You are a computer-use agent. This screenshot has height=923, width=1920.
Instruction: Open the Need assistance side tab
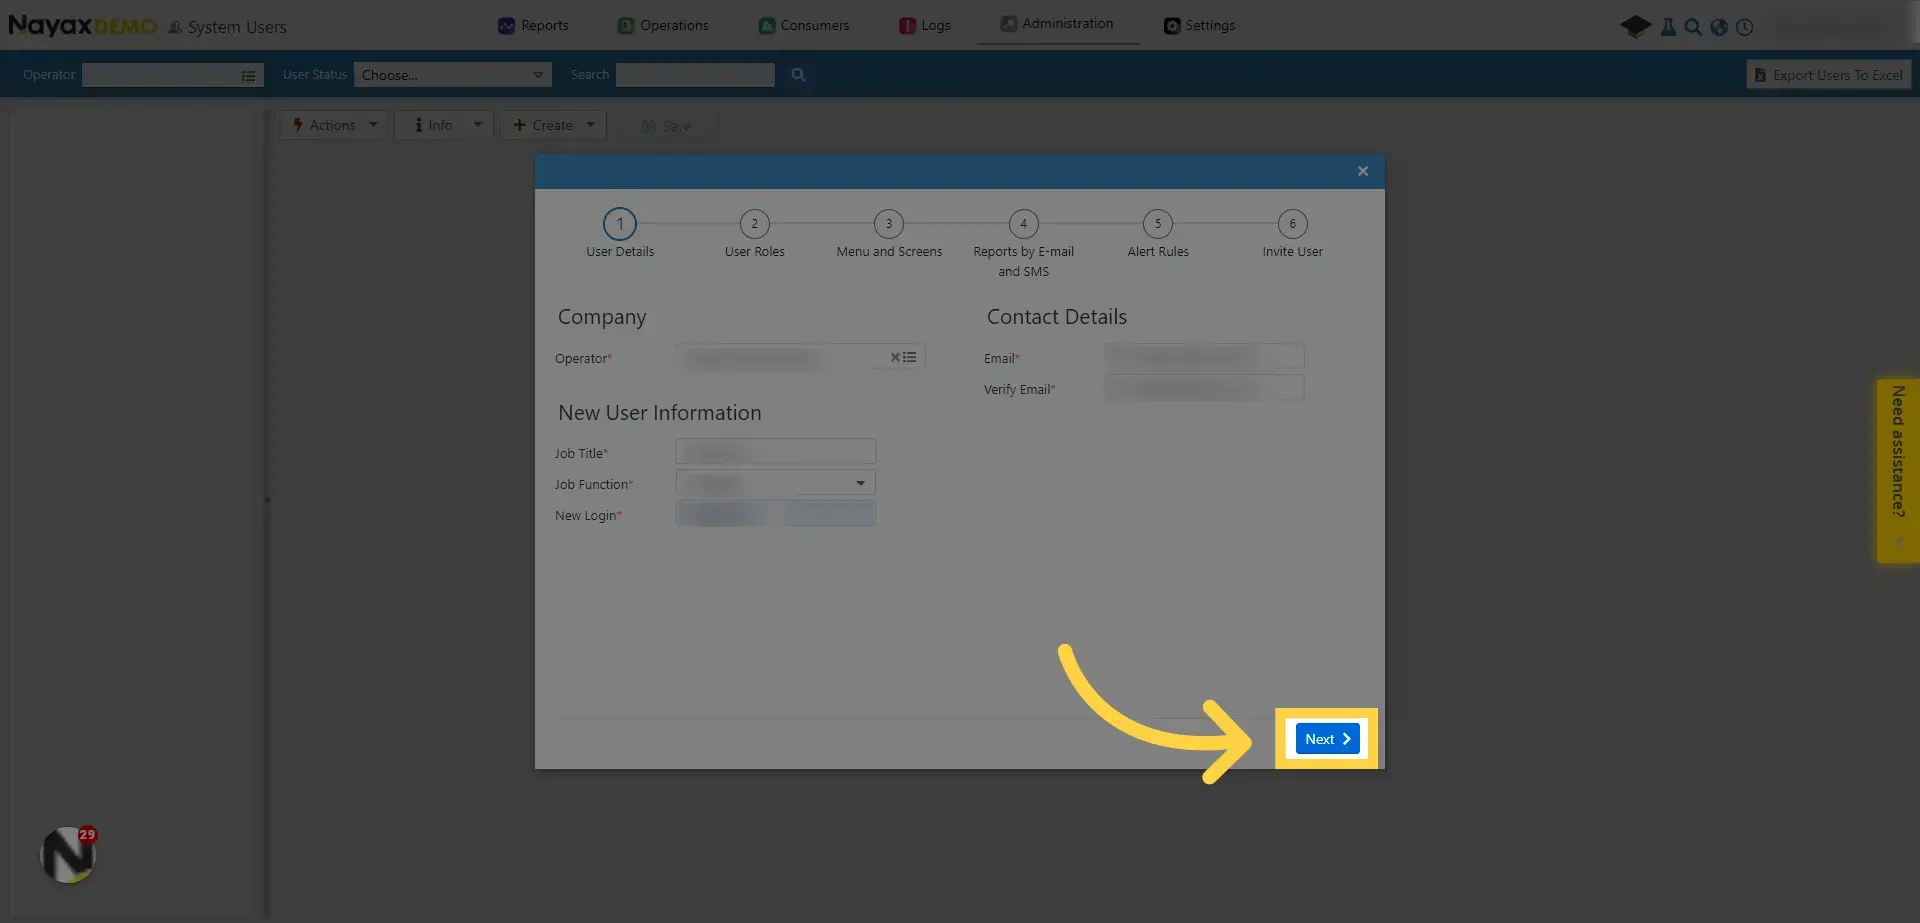pos(1897,470)
